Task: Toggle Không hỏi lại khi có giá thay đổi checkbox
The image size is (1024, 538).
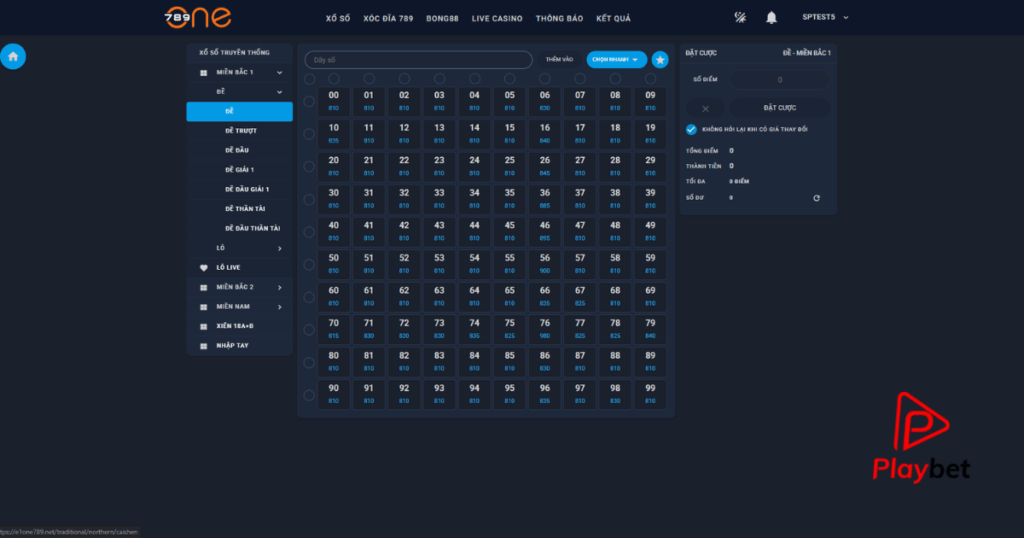Action: pyautogui.click(x=691, y=129)
